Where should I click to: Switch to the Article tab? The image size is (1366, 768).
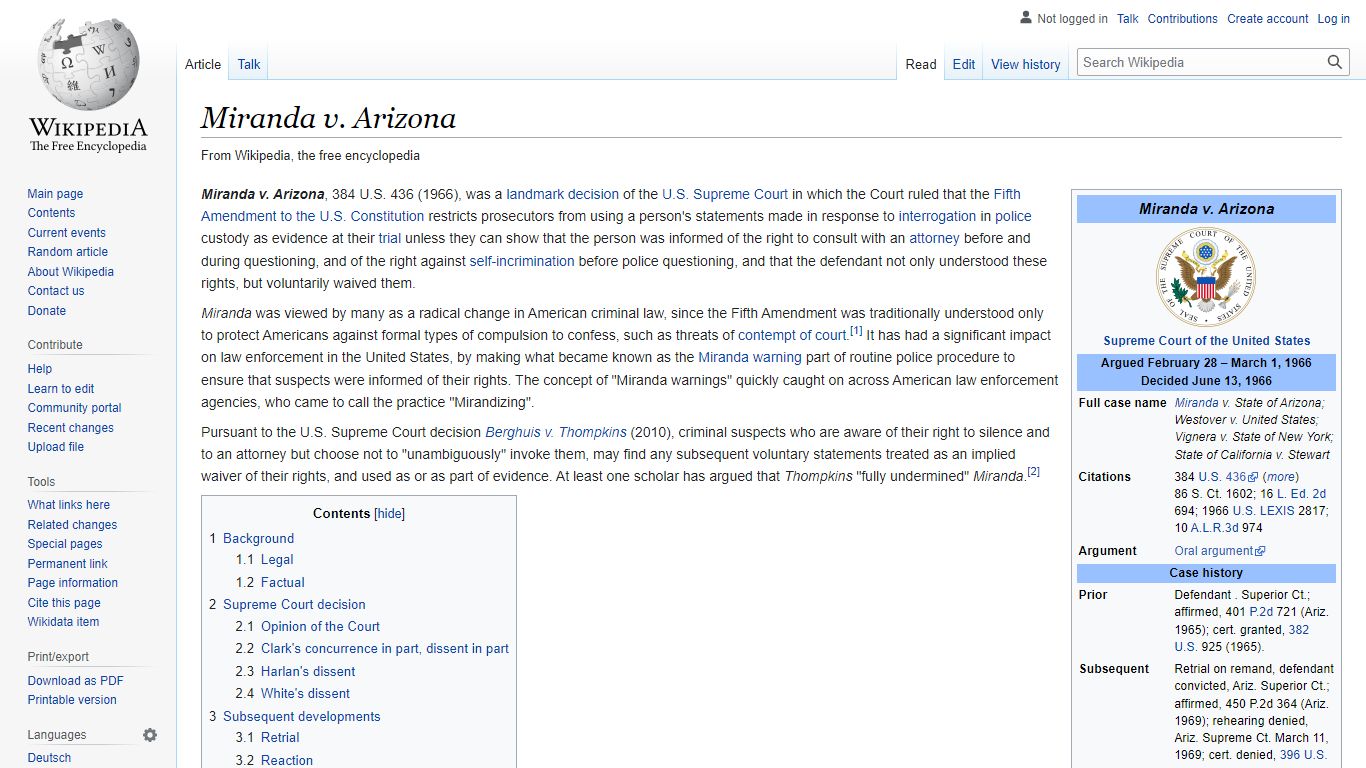[203, 64]
